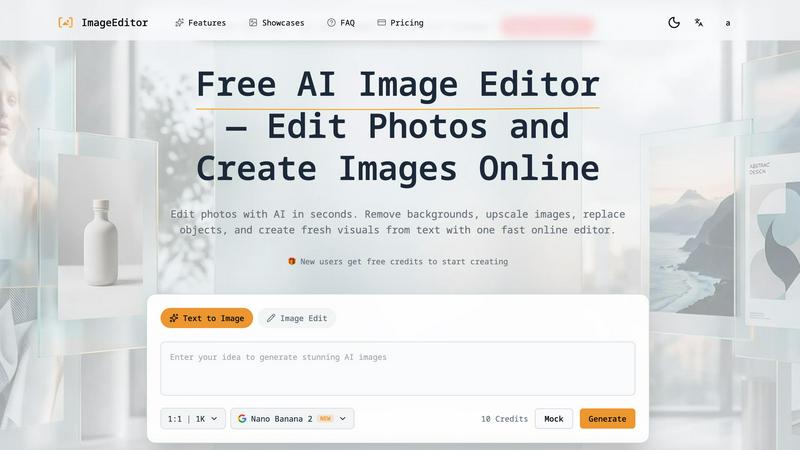Click 'New users get free credits' text
This screenshot has height=450, width=800.
tap(404, 261)
